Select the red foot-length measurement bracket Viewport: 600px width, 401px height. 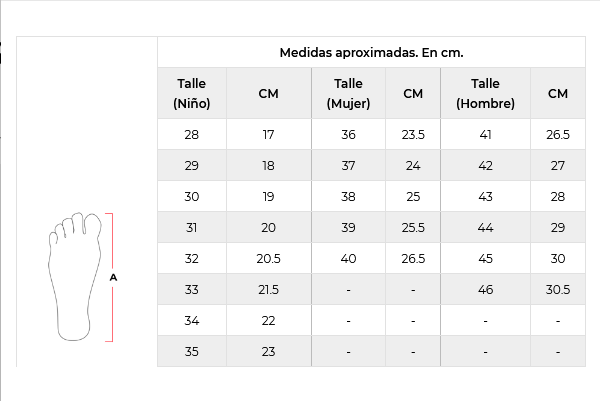click(x=109, y=277)
